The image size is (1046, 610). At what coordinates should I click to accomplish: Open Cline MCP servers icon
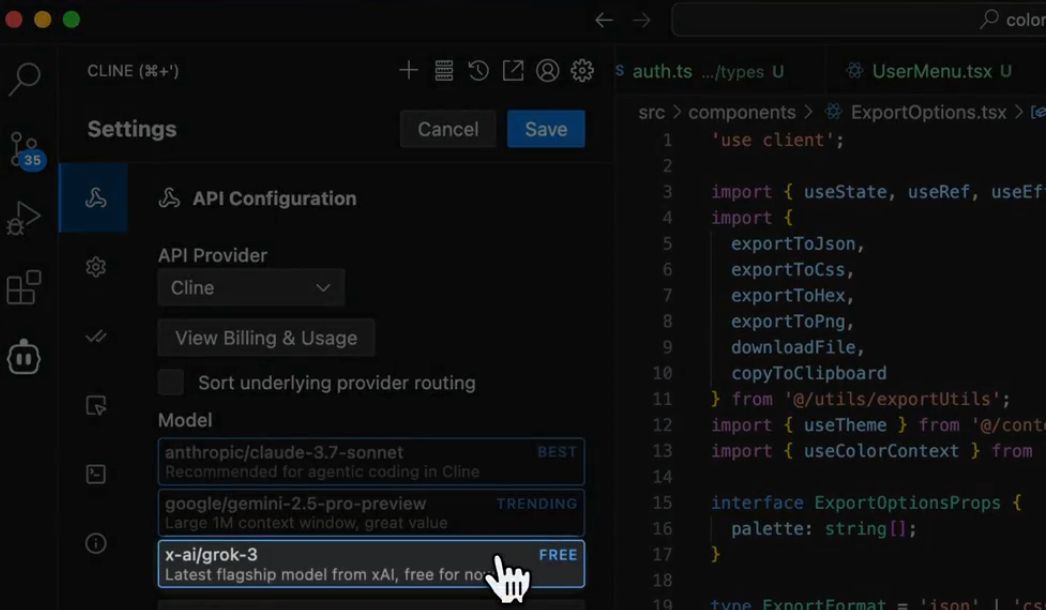(444, 70)
